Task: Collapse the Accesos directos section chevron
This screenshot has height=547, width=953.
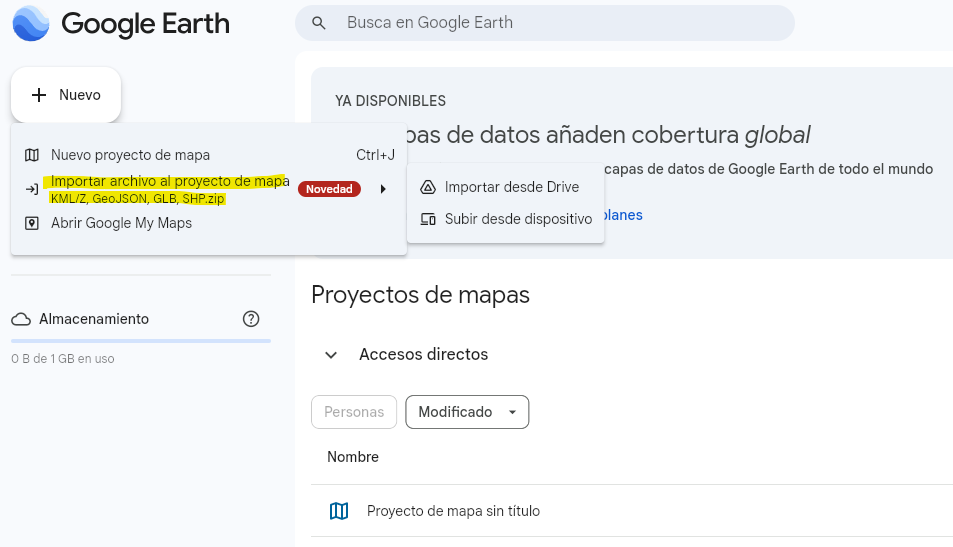Action: point(331,355)
